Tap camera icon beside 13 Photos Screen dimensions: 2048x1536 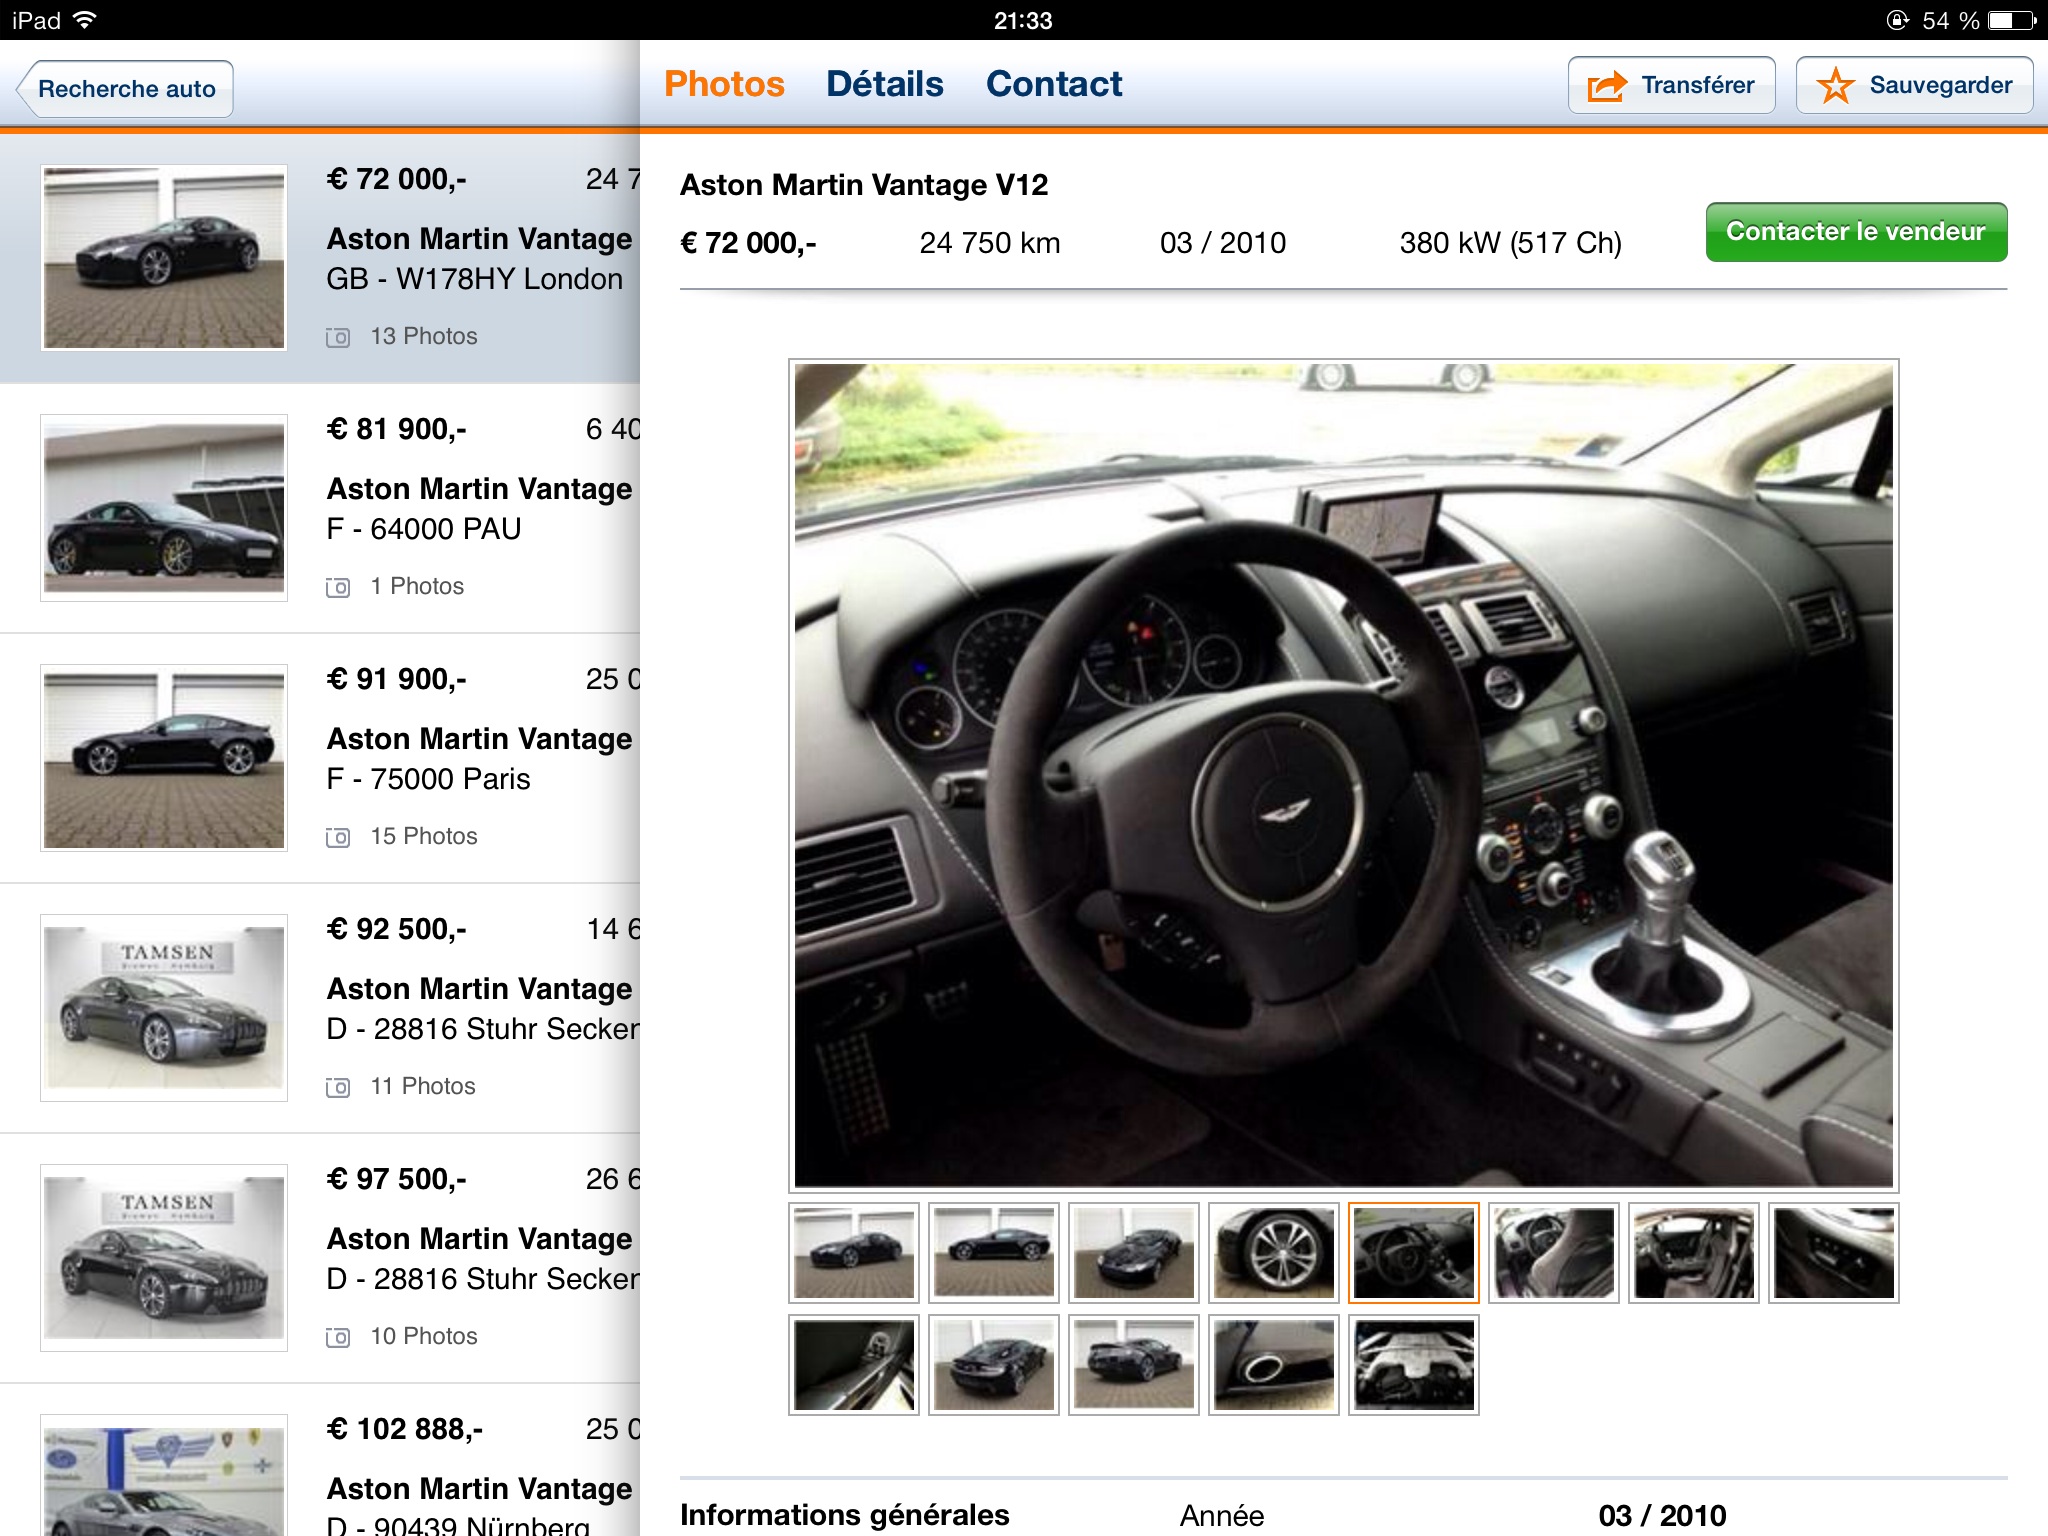point(338,337)
